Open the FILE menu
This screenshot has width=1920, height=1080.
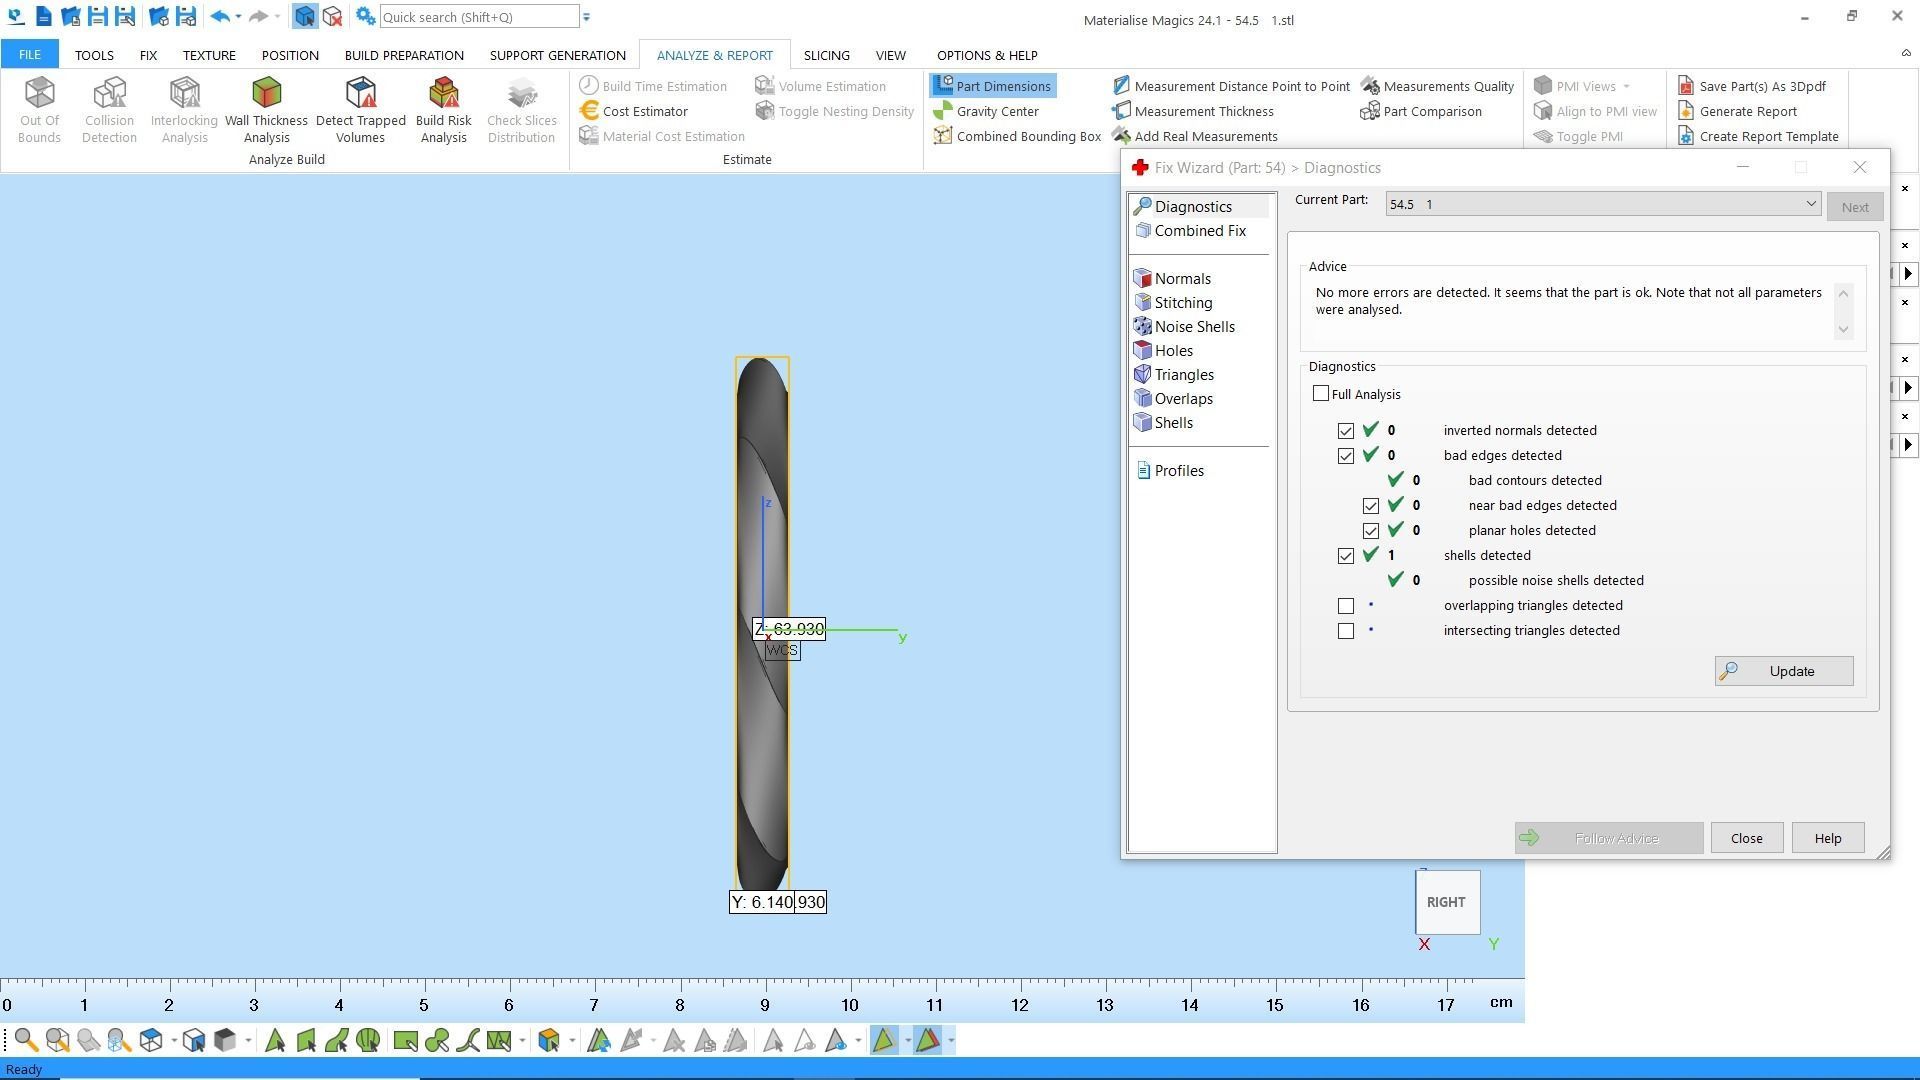point(29,55)
